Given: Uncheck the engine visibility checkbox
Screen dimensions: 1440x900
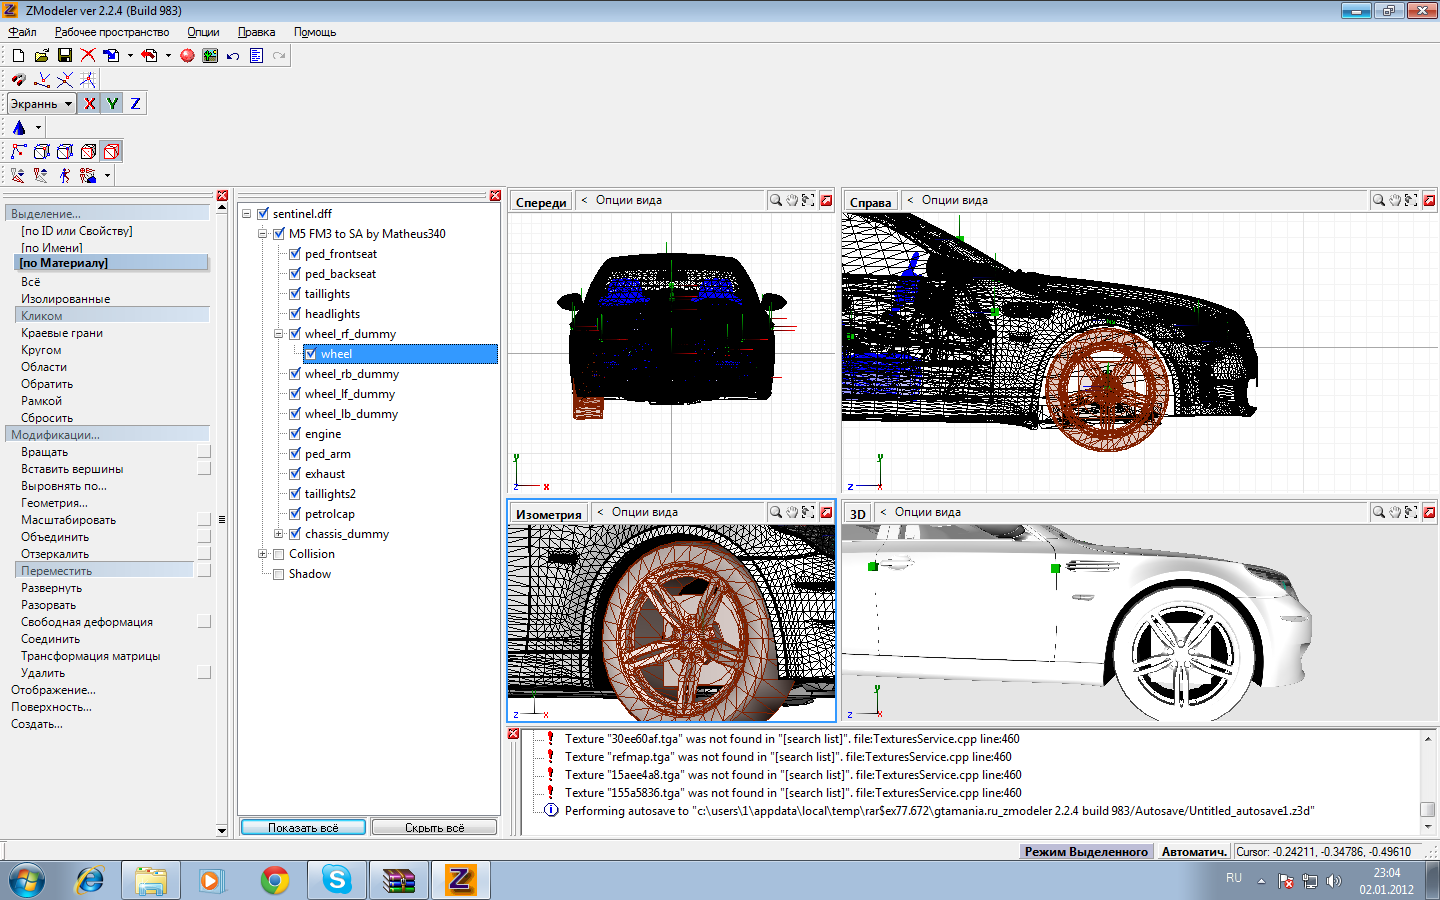Looking at the screenshot, I should [295, 434].
